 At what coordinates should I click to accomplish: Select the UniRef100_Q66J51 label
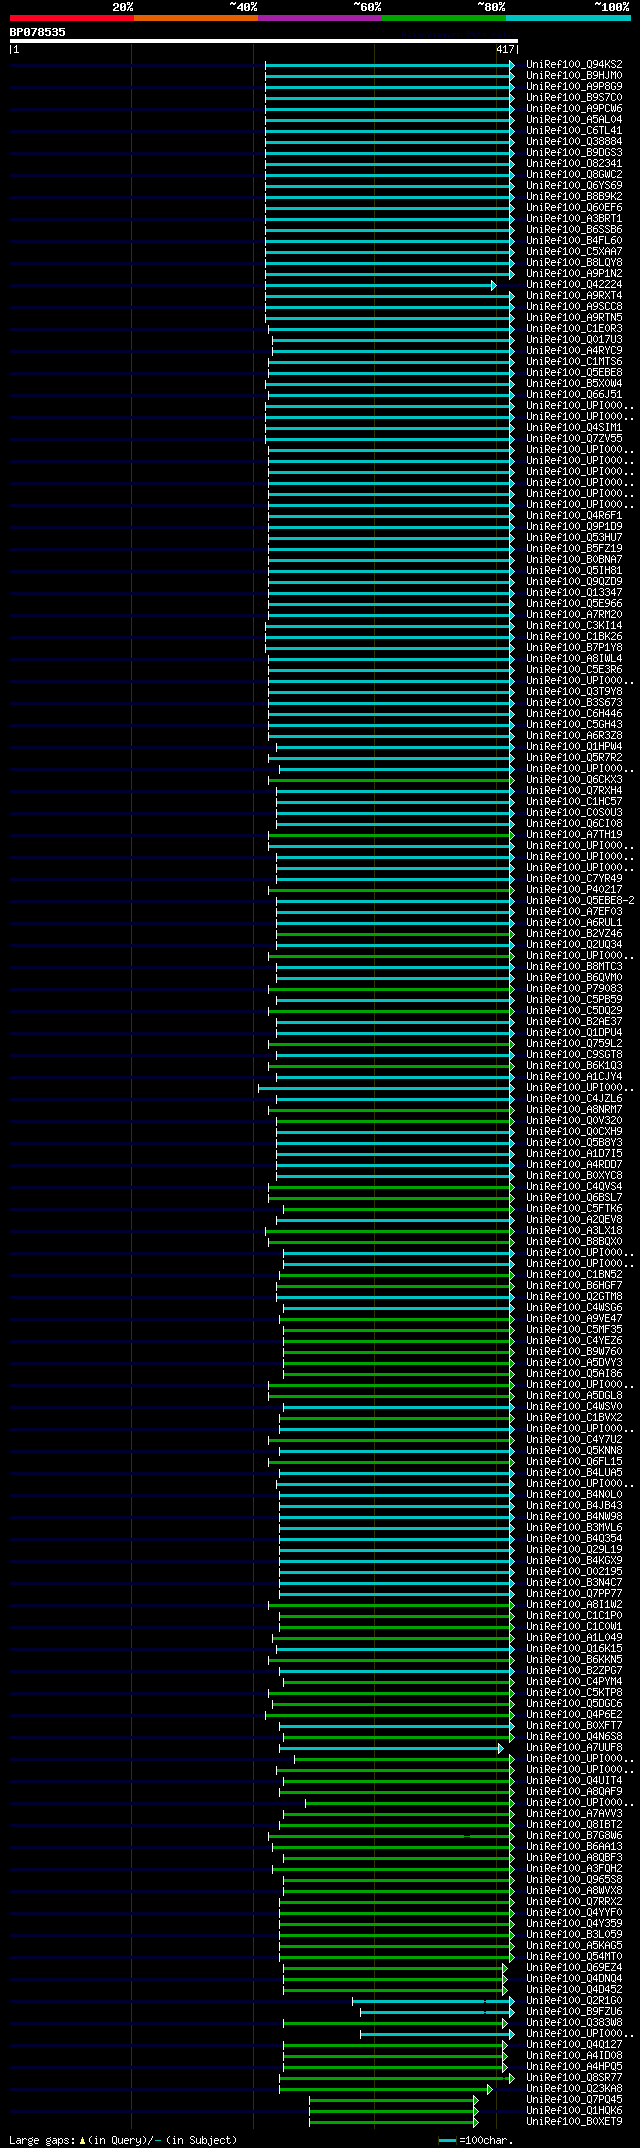click(x=574, y=394)
